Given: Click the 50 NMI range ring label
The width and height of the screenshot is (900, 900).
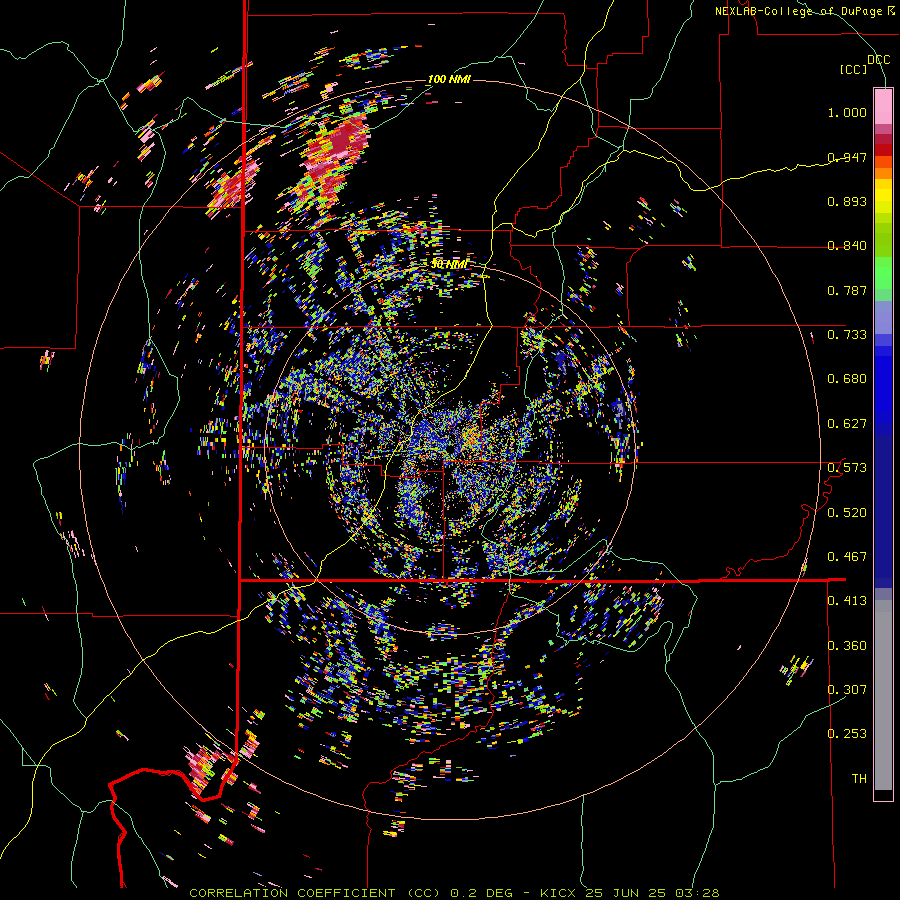Looking at the screenshot, I should coord(449,265).
